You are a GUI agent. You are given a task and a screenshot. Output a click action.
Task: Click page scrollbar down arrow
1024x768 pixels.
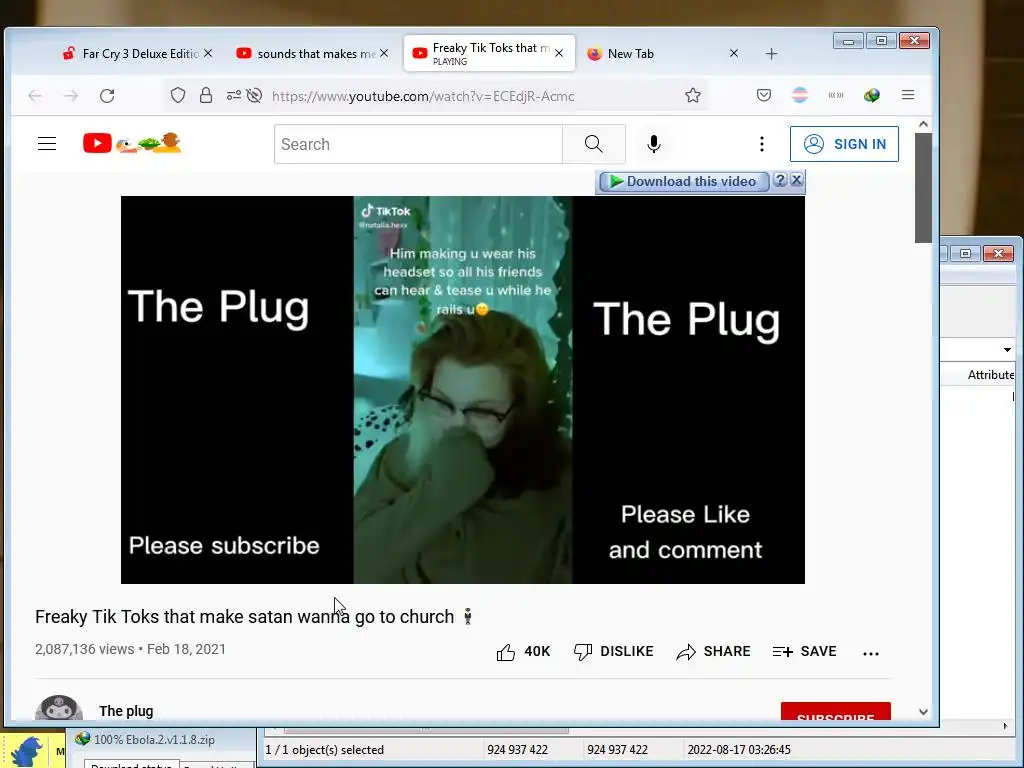coord(923,712)
